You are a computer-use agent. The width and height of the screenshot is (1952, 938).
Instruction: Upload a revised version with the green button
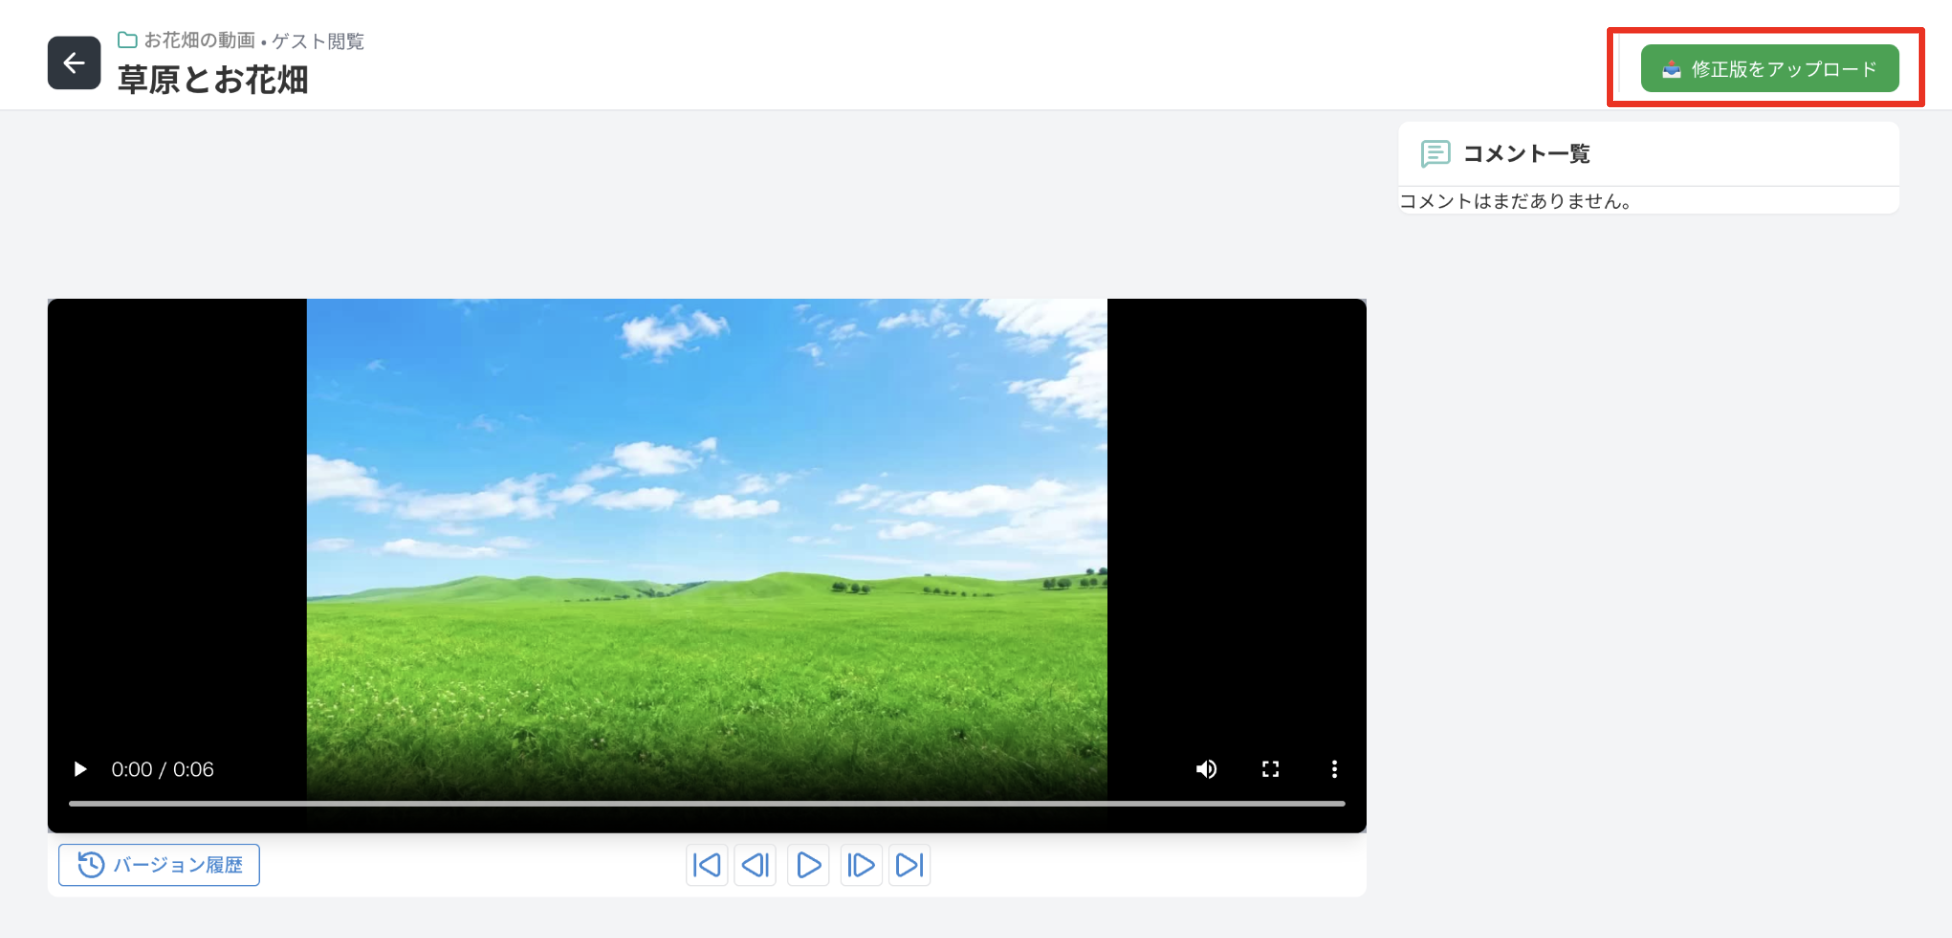click(x=1769, y=69)
